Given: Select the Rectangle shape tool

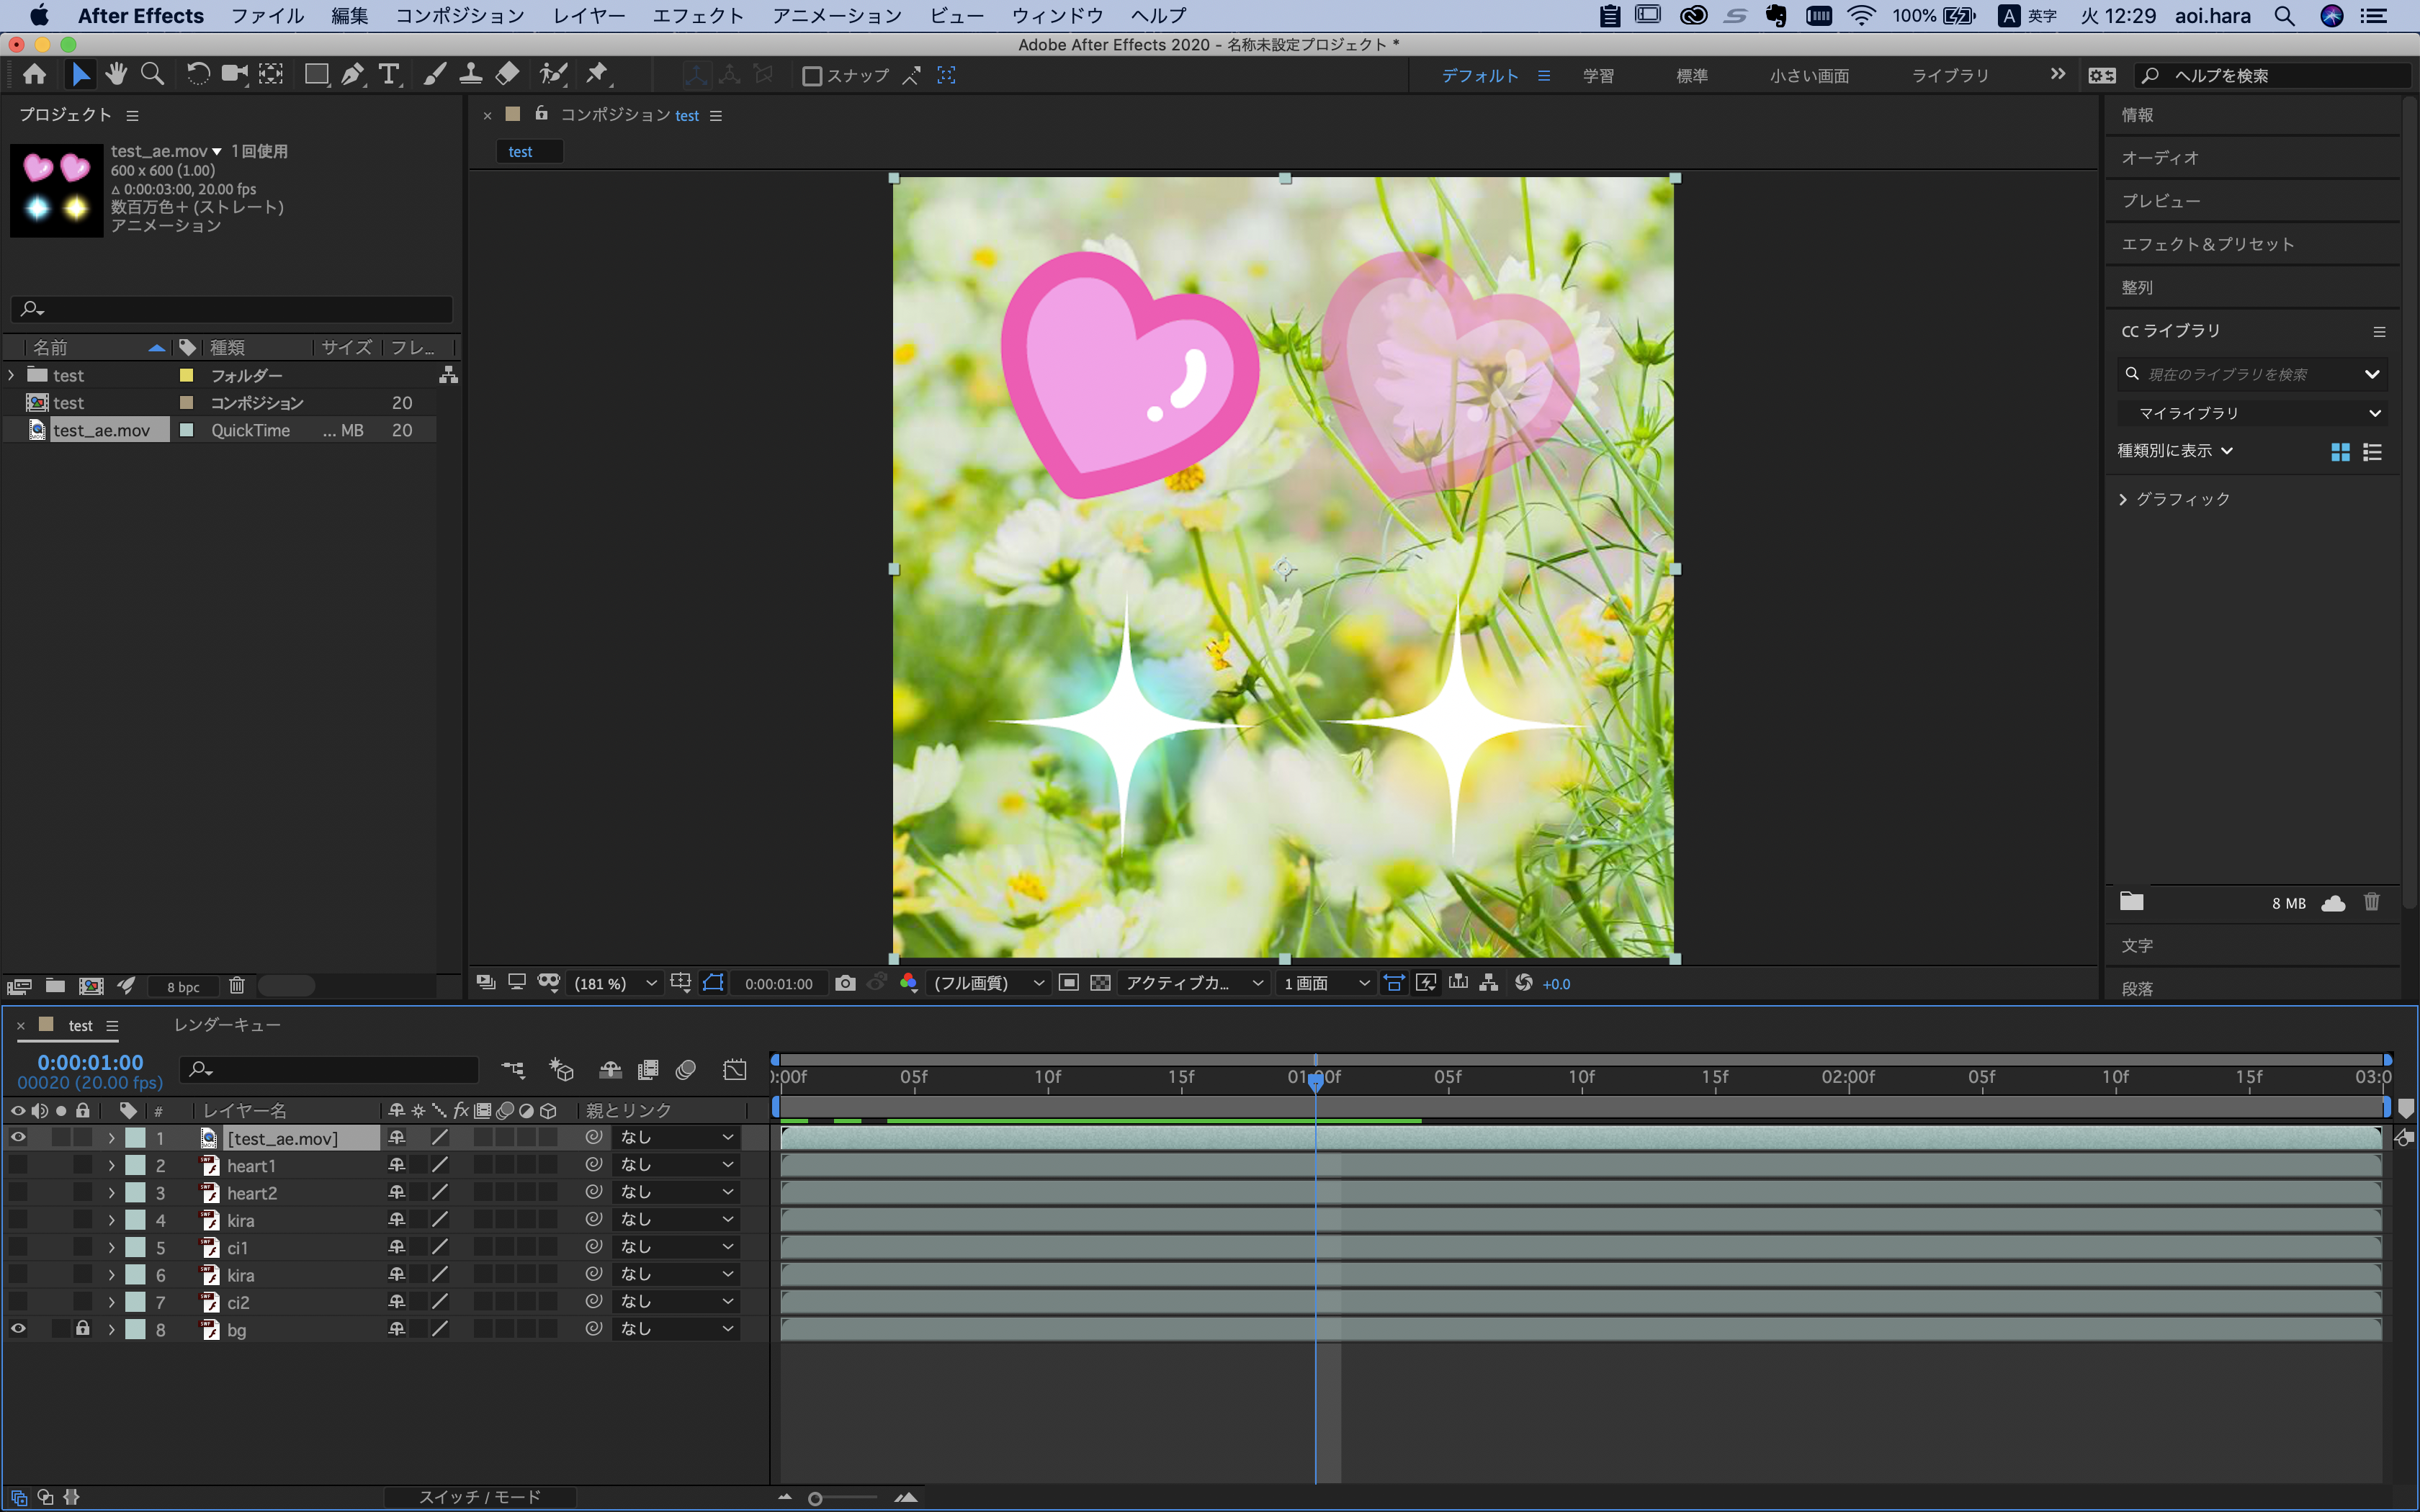Looking at the screenshot, I should click(315, 75).
